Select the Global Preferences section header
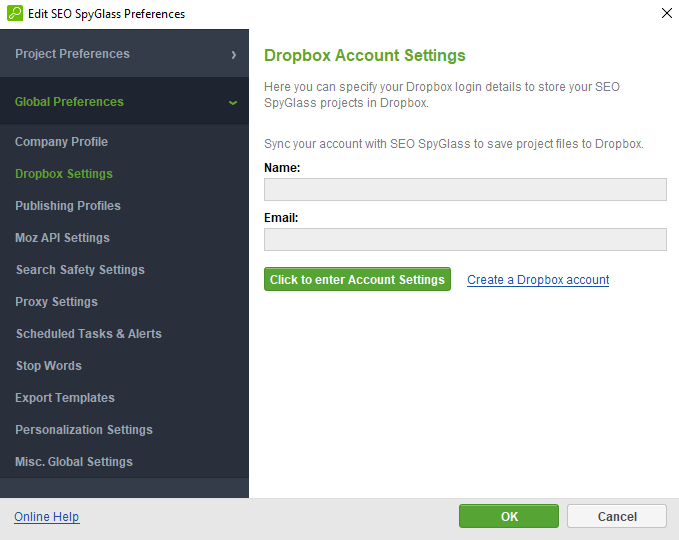This screenshot has height=540, width=679. click(124, 101)
